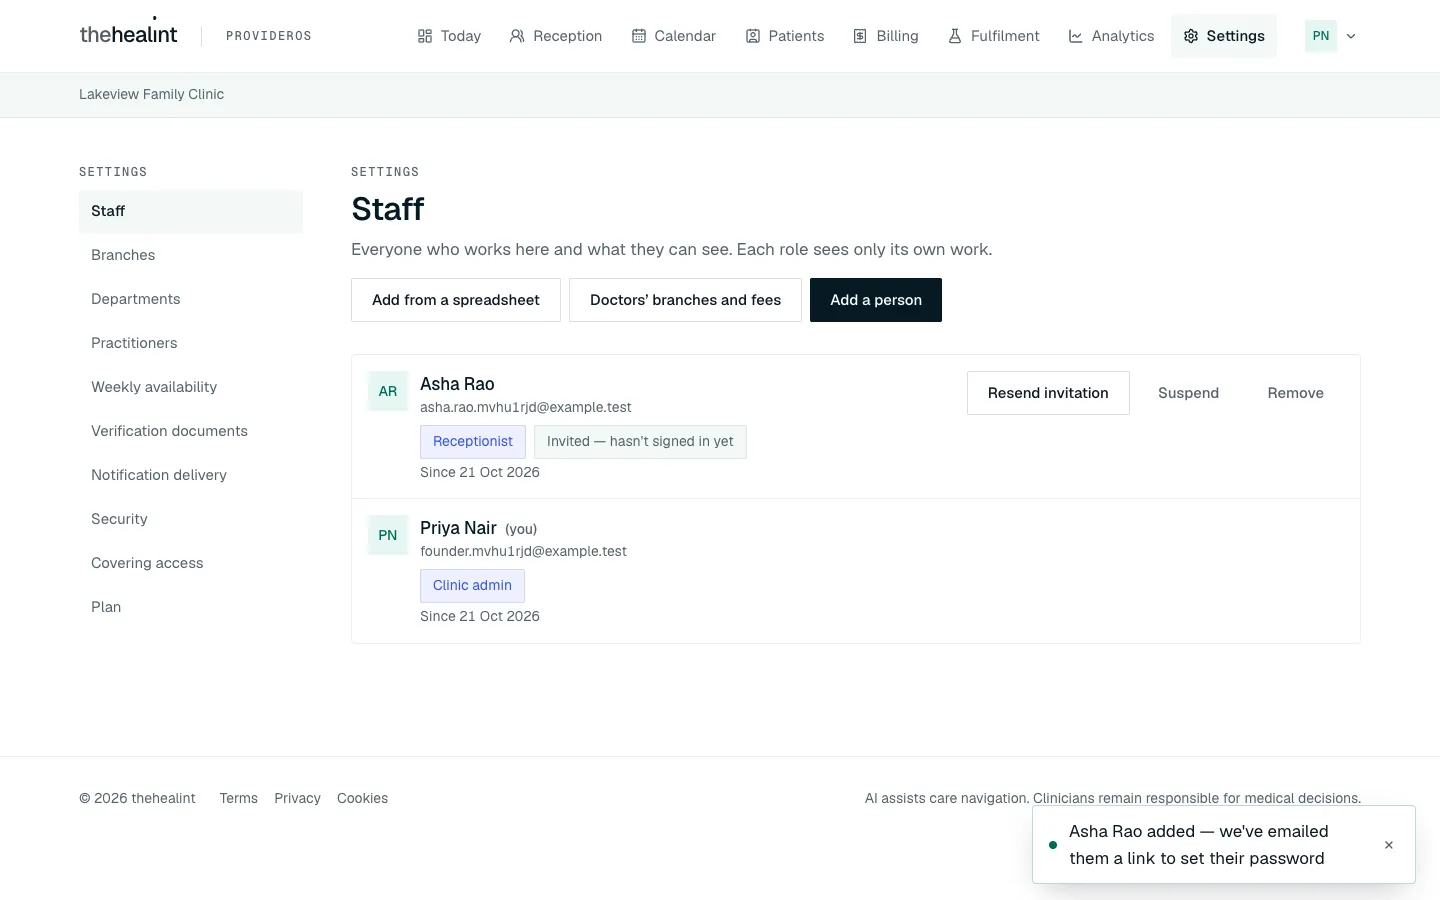Click the Invited — hasn't signed in yet badge
This screenshot has height=900, width=1440.
pyautogui.click(x=640, y=442)
